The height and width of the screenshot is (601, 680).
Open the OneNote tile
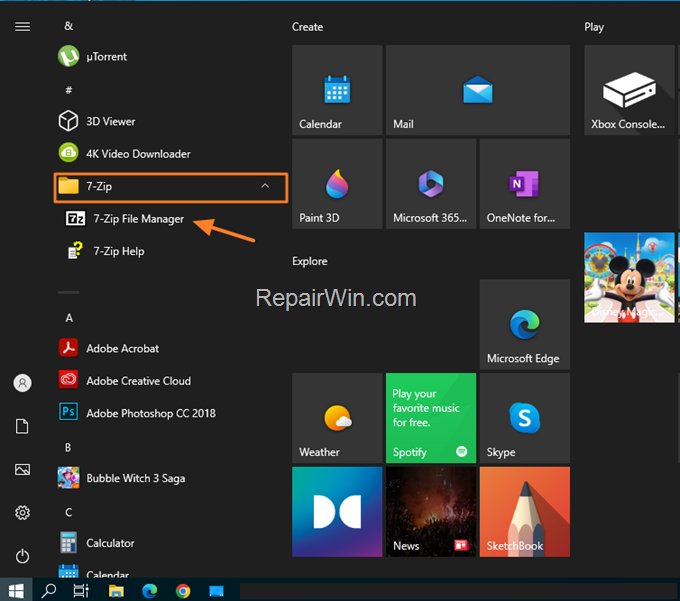(524, 183)
